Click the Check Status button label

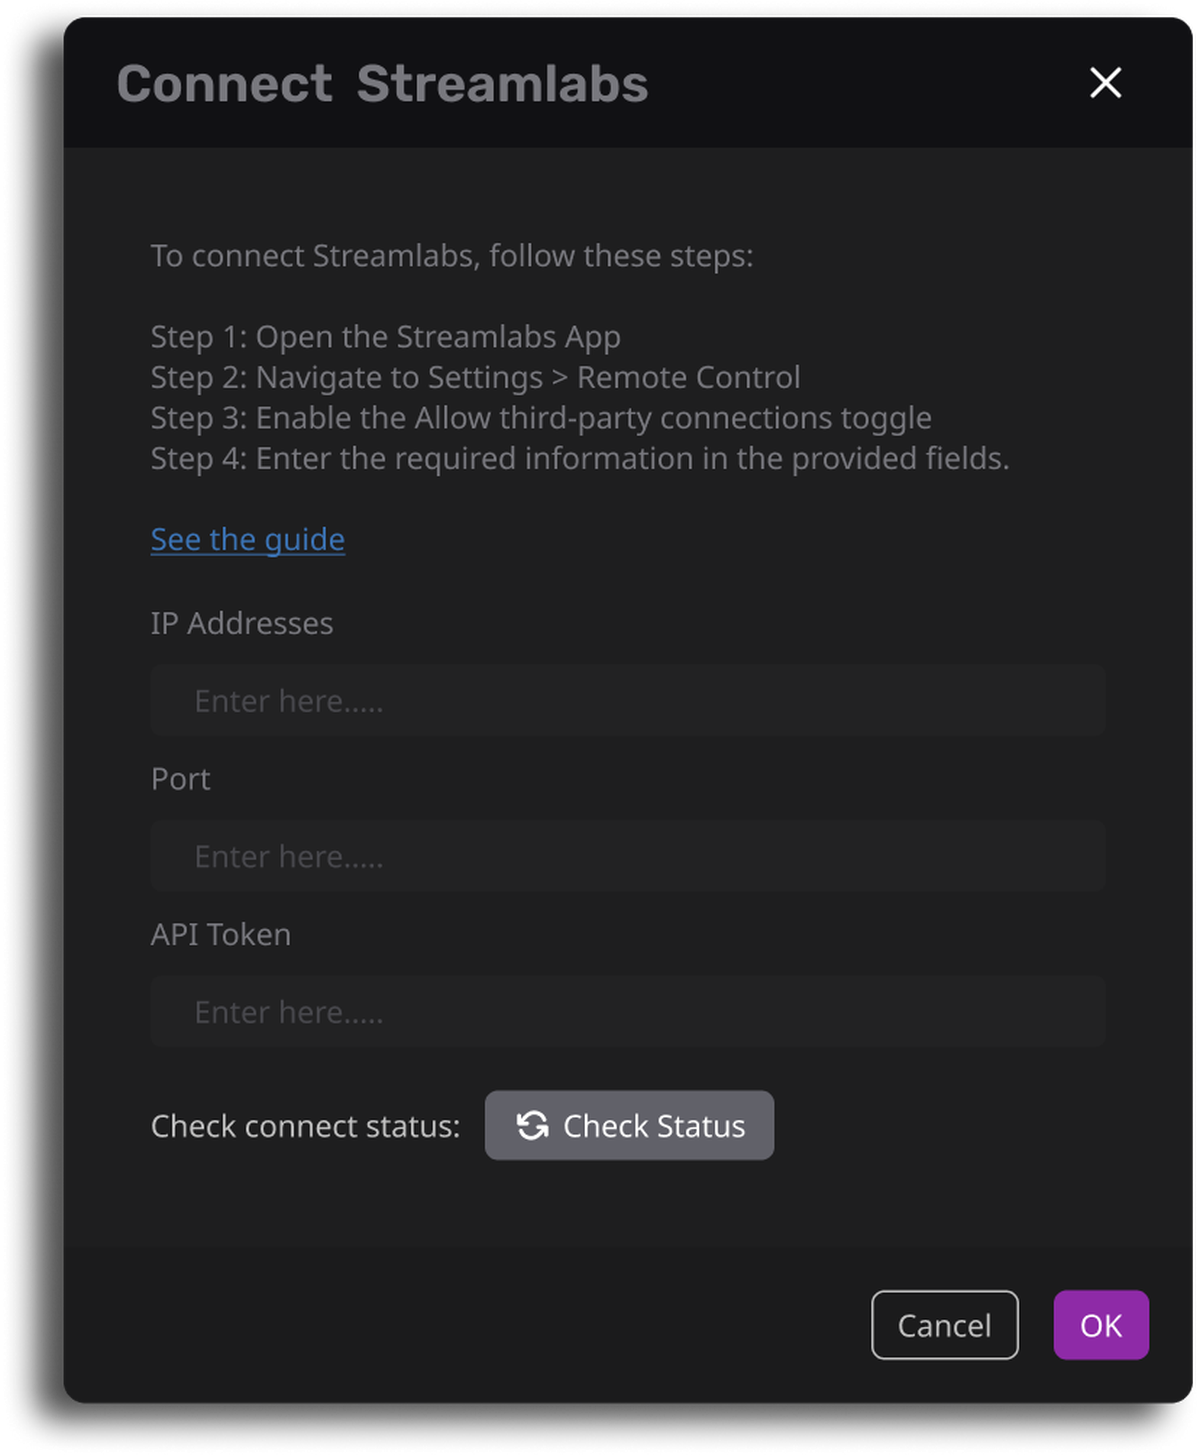pos(654,1126)
